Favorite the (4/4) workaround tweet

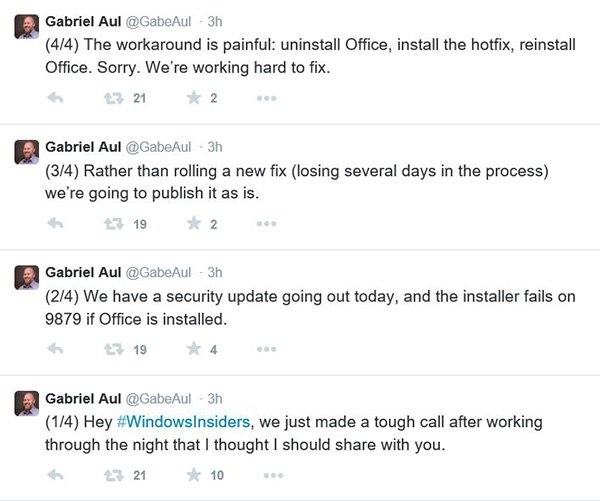[x=194, y=98]
